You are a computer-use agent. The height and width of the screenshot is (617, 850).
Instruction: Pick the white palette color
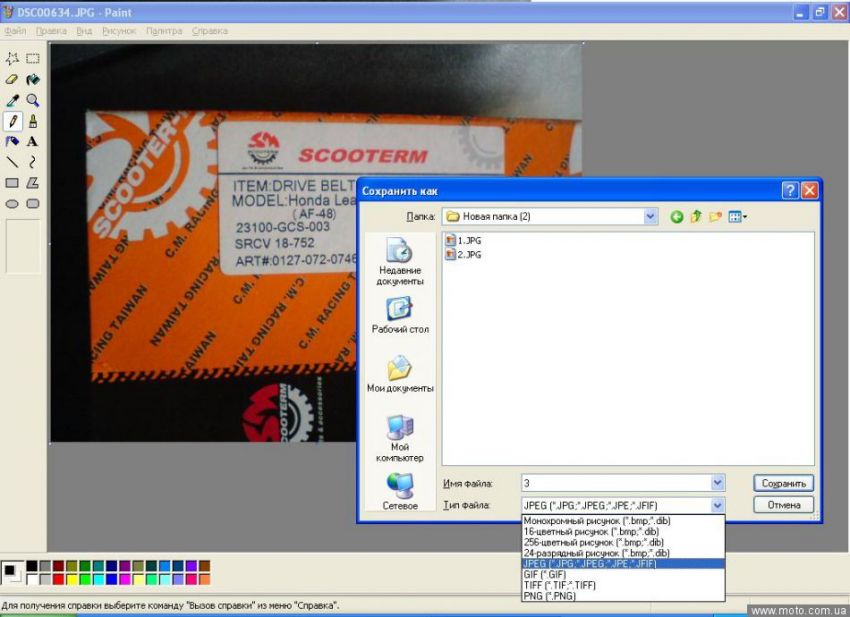tap(32, 579)
